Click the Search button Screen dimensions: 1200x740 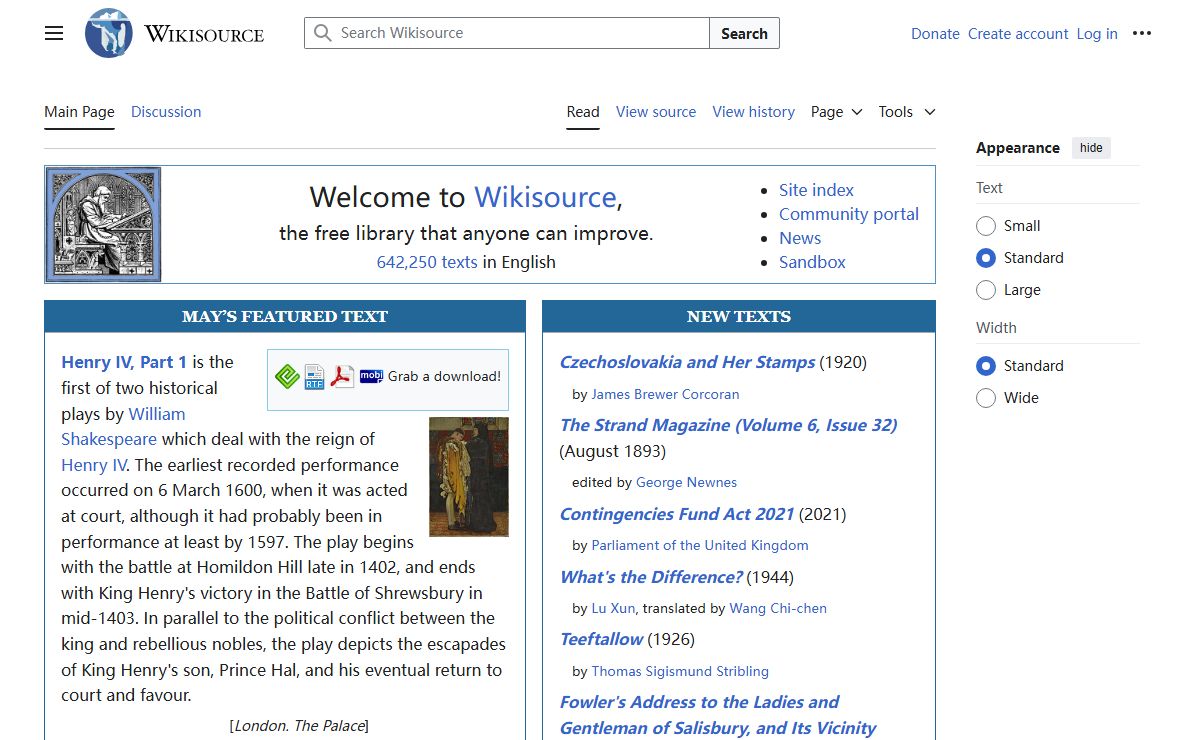click(x=744, y=33)
